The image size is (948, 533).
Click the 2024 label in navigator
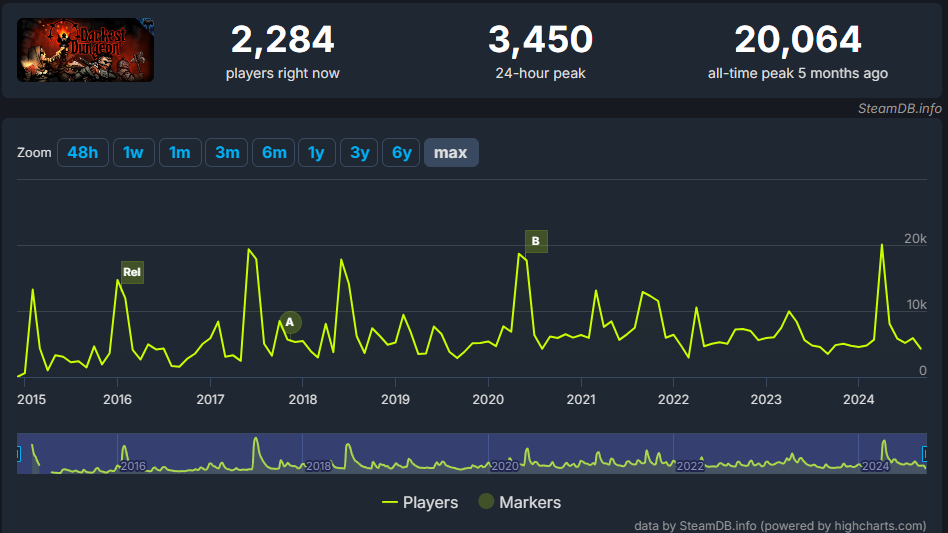[x=875, y=466]
